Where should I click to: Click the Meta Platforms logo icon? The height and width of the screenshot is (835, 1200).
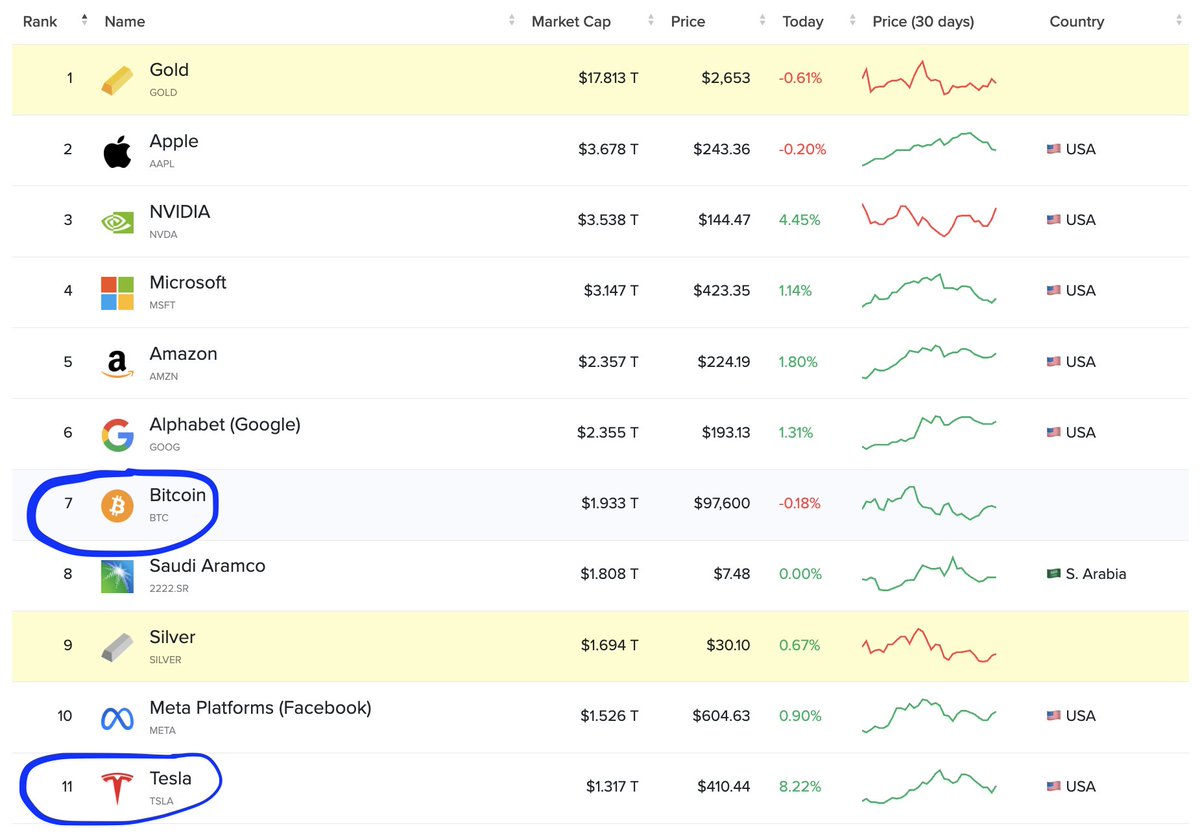(117, 718)
